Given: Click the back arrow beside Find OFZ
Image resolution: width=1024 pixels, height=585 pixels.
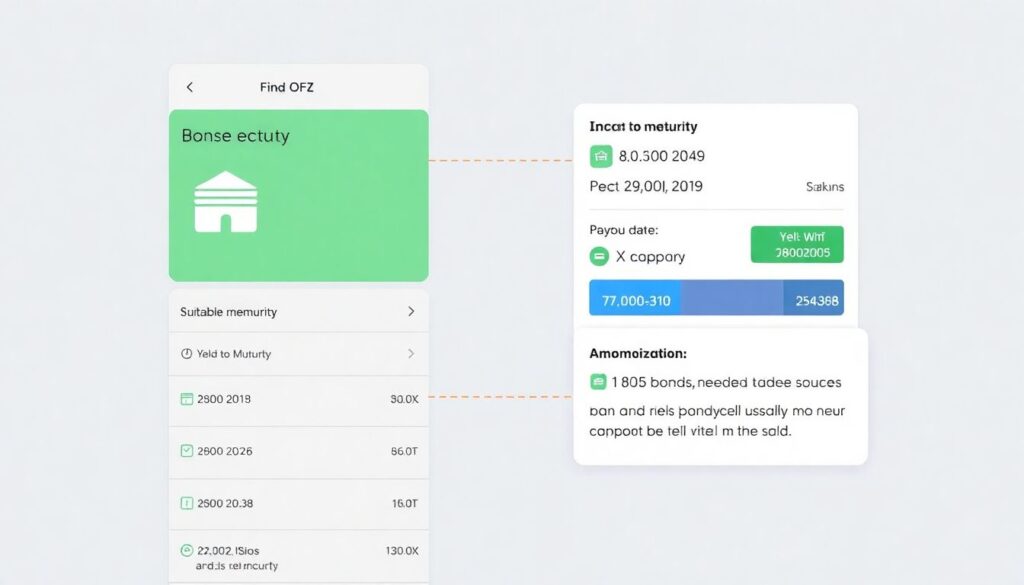Looking at the screenshot, I should coord(190,88).
